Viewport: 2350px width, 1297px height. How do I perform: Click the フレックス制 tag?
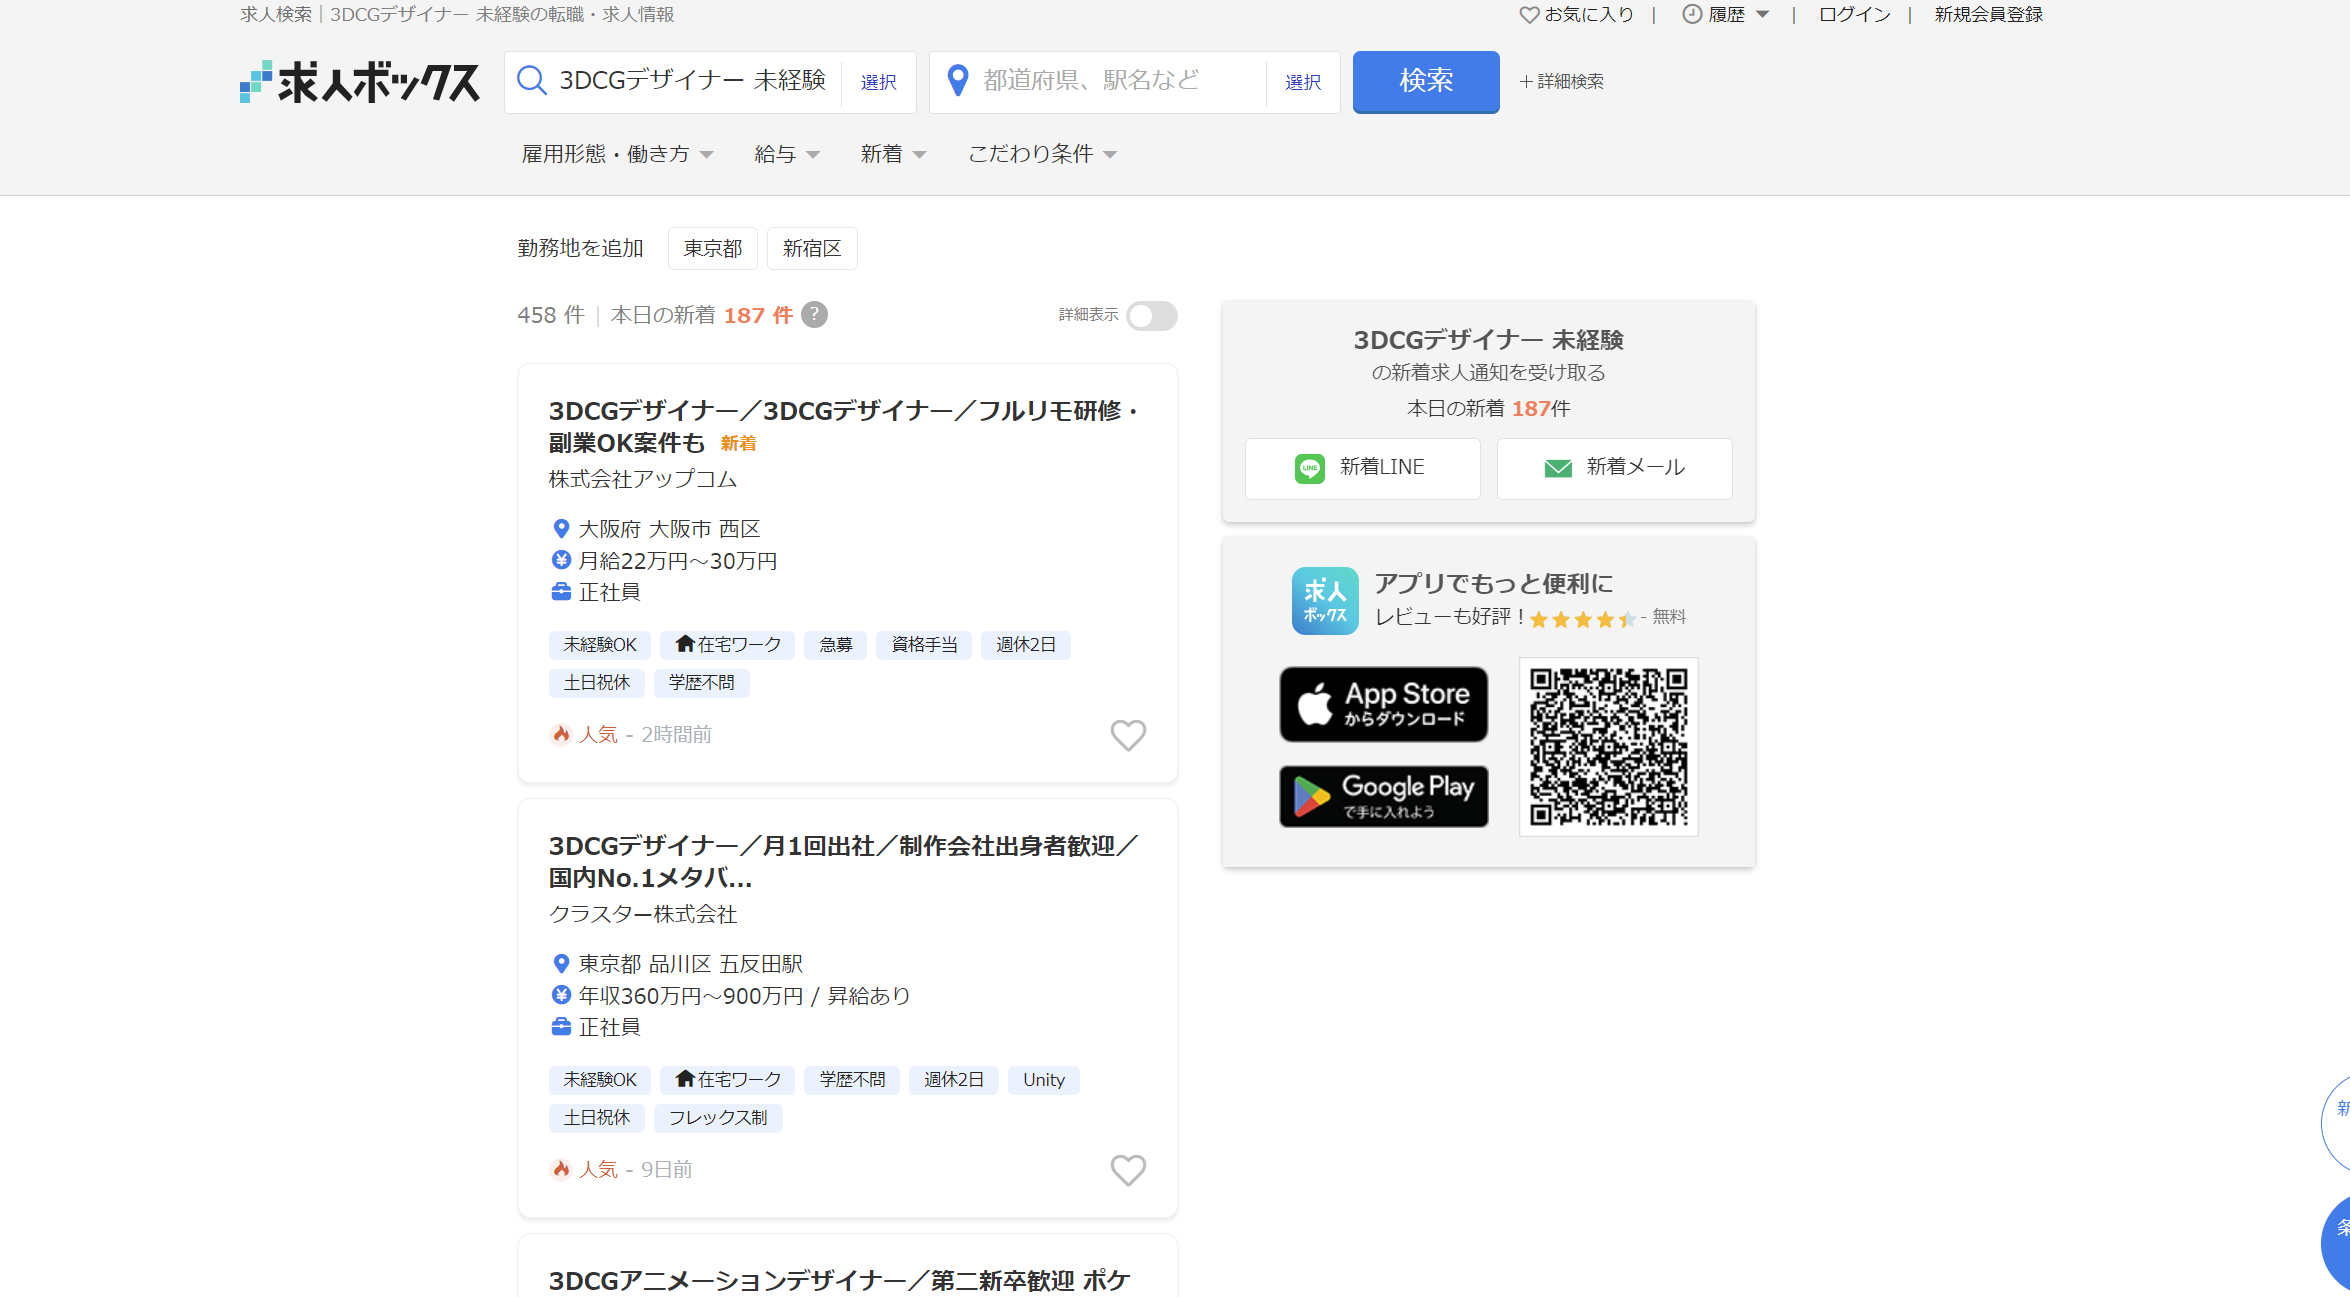point(718,1118)
